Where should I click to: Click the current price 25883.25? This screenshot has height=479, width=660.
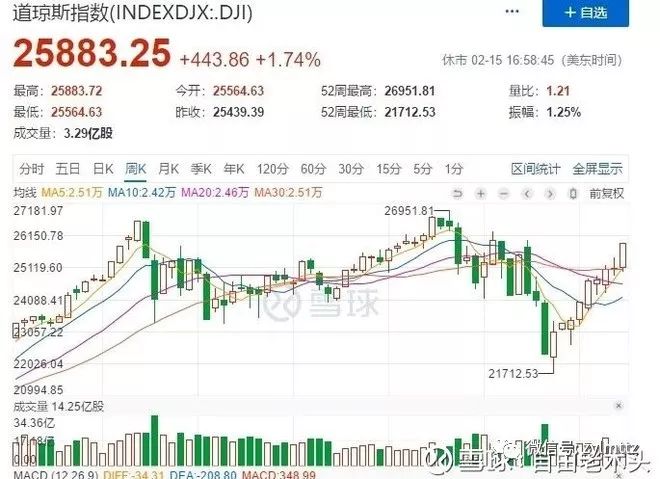[x=92, y=53]
